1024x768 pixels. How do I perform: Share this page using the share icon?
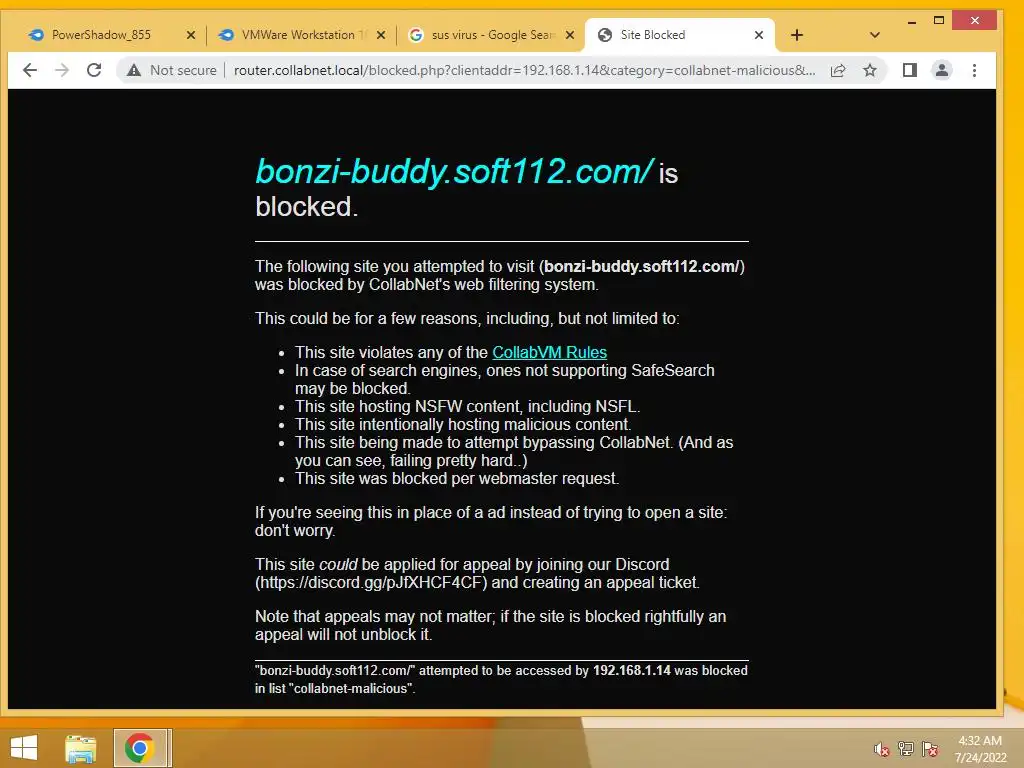(x=838, y=71)
